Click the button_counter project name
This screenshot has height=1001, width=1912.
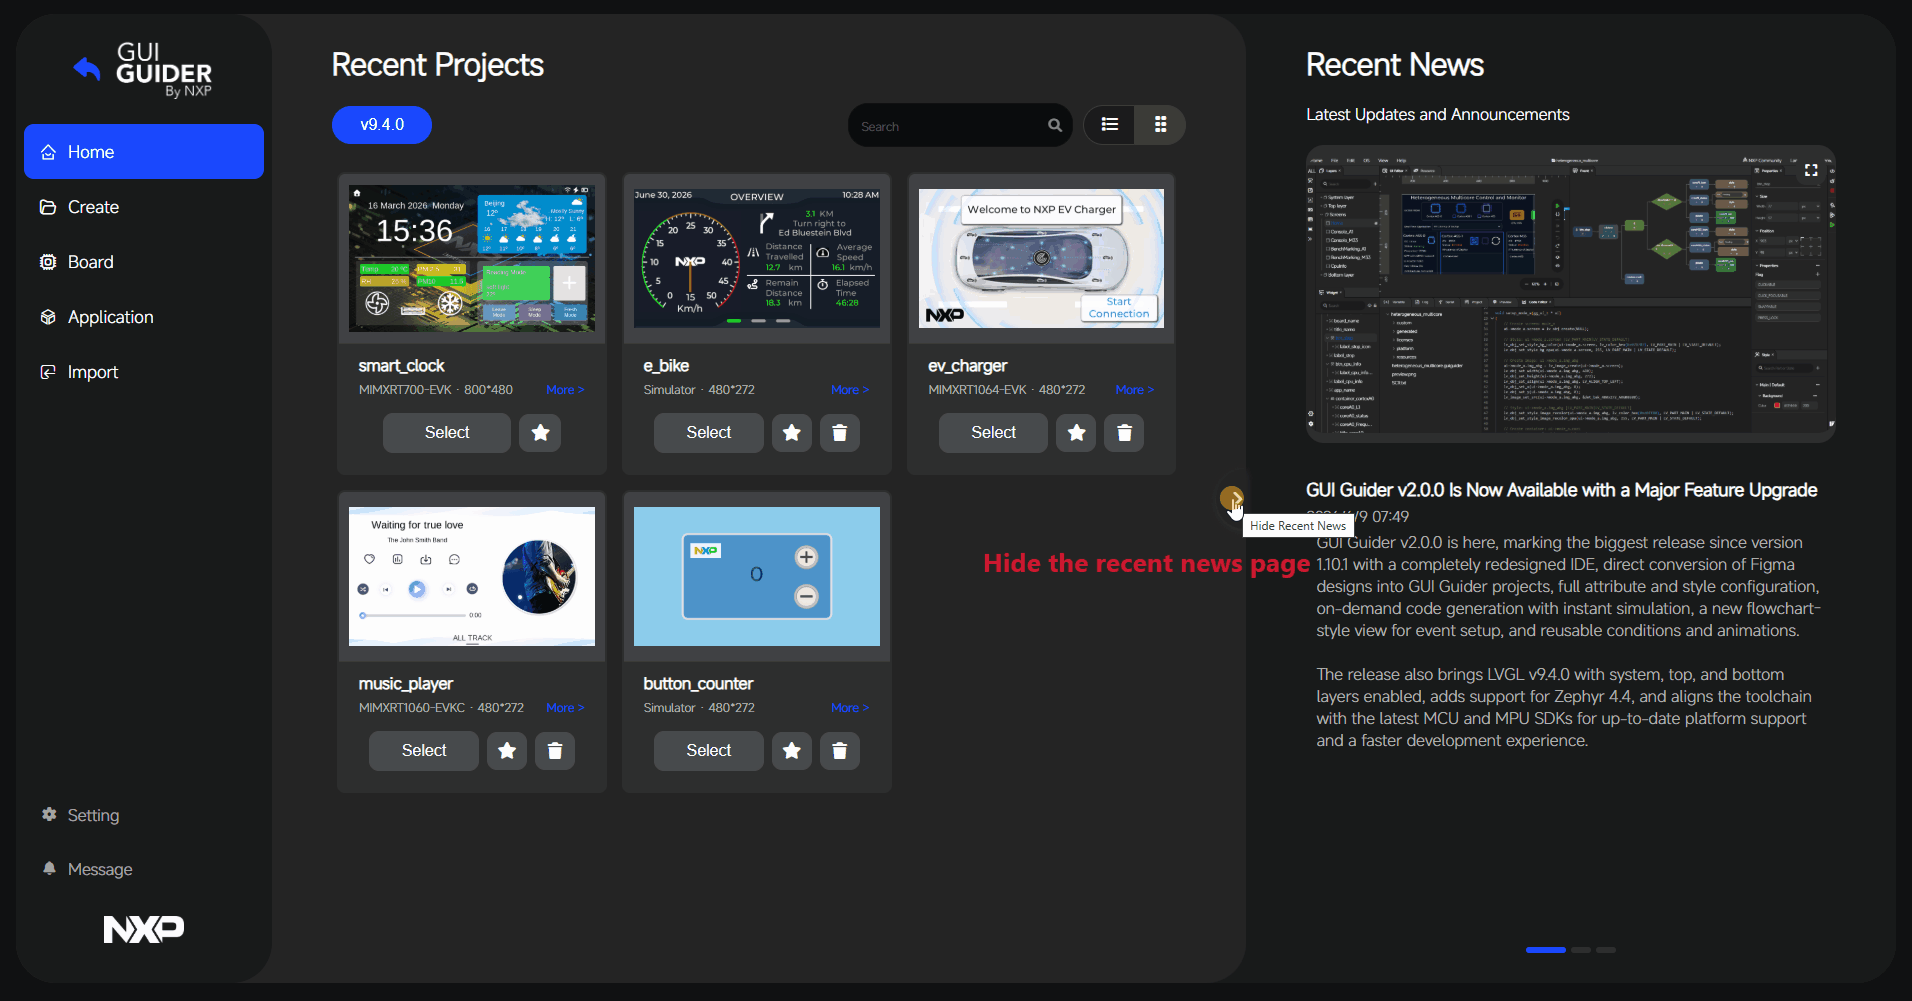(698, 684)
